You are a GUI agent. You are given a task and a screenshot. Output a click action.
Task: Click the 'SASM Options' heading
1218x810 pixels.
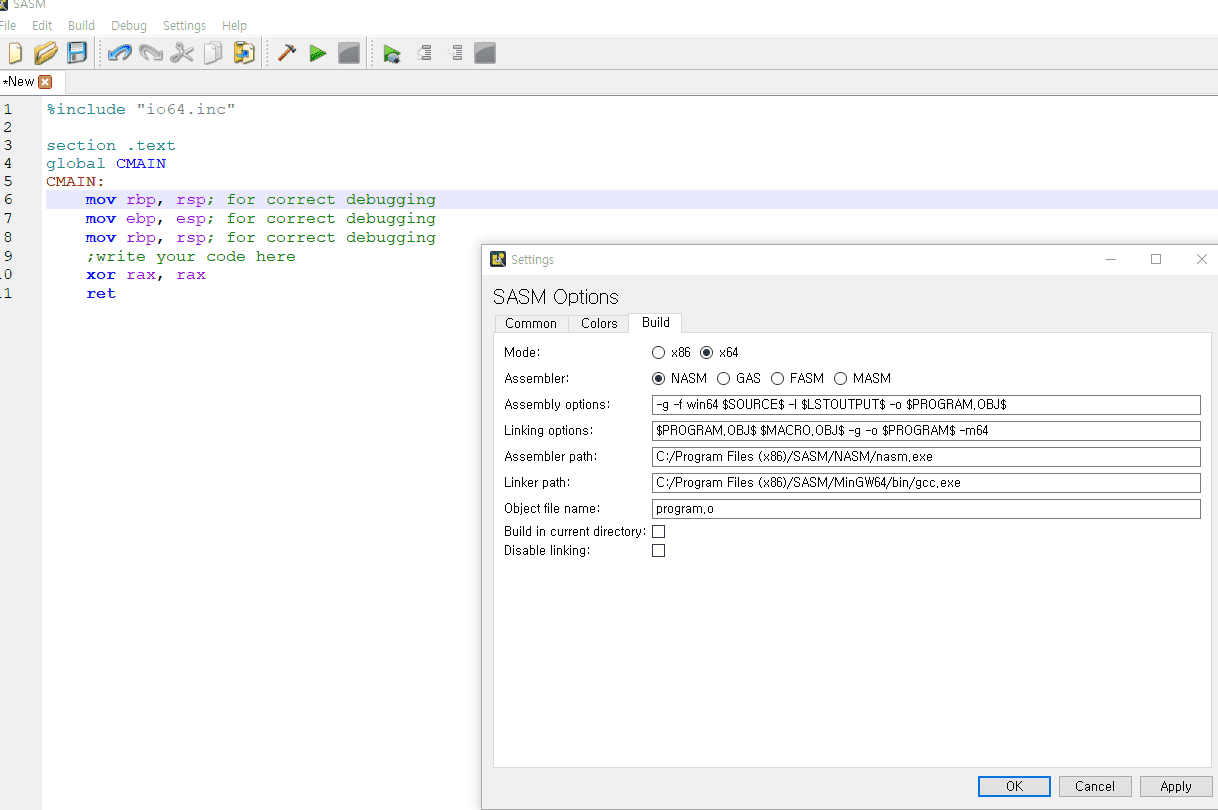pos(556,297)
